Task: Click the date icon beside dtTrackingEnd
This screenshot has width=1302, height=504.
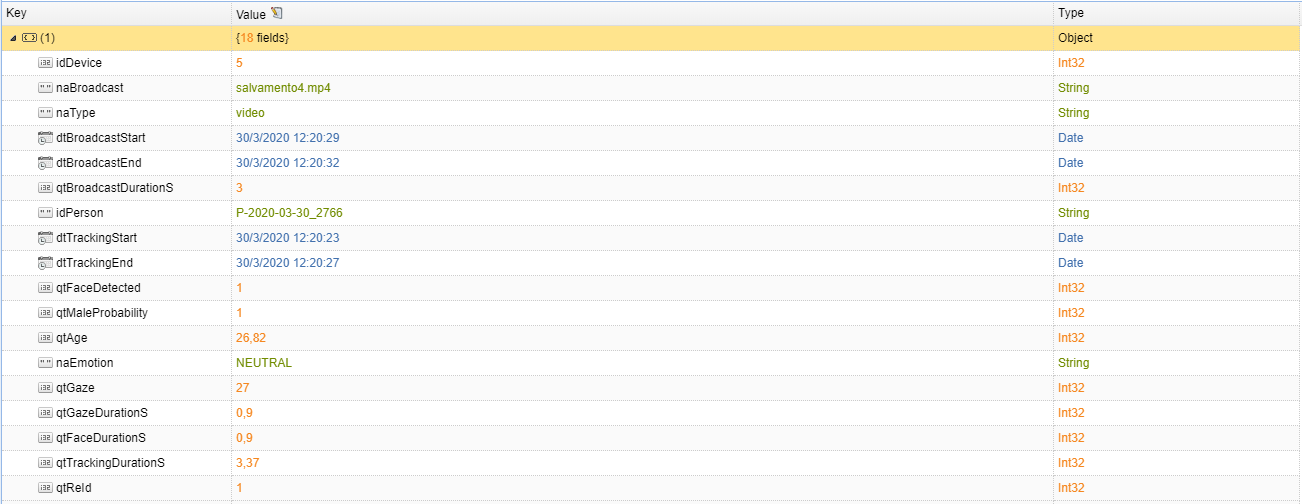Action: [x=45, y=263]
